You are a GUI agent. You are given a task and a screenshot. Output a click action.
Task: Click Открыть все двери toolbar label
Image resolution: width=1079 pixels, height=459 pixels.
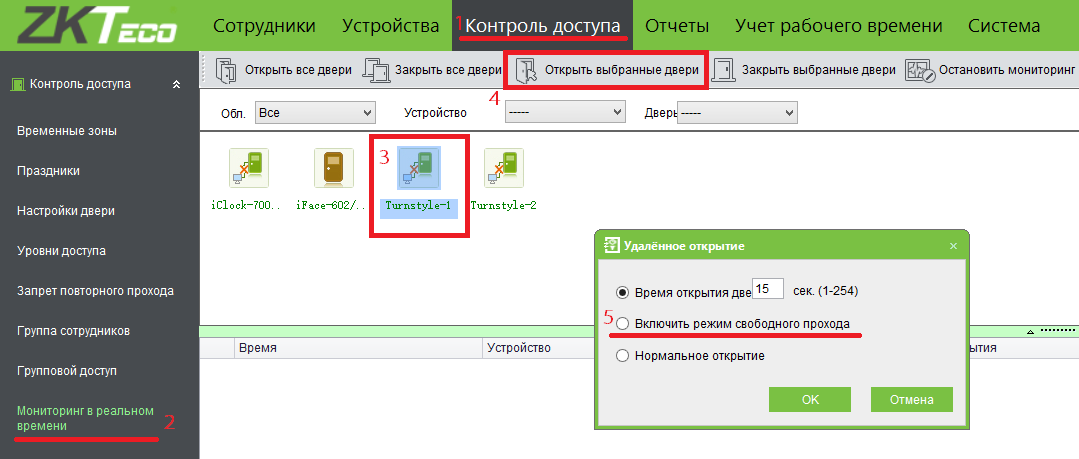coord(299,70)
